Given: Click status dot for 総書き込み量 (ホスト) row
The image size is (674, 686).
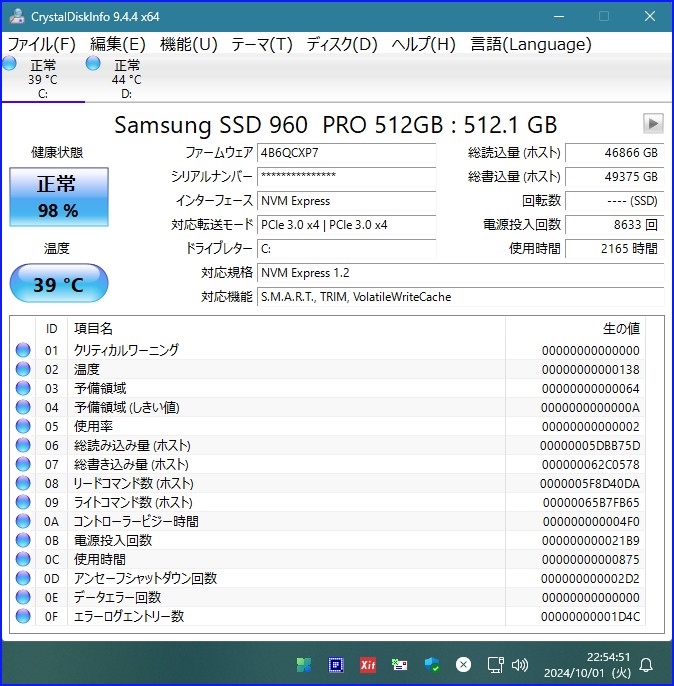Looking at the screenshot, I should [x=23, y=464].
